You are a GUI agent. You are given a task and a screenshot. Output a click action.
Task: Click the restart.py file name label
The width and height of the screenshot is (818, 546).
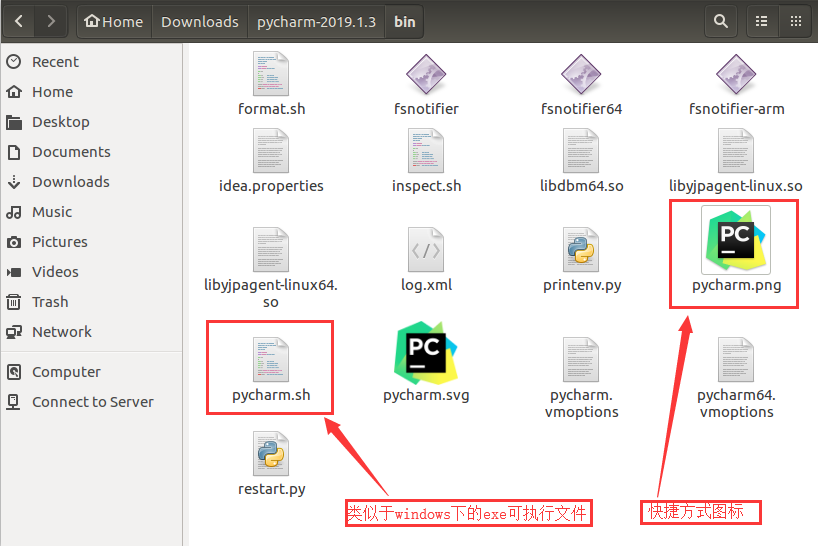click(271, 489)
